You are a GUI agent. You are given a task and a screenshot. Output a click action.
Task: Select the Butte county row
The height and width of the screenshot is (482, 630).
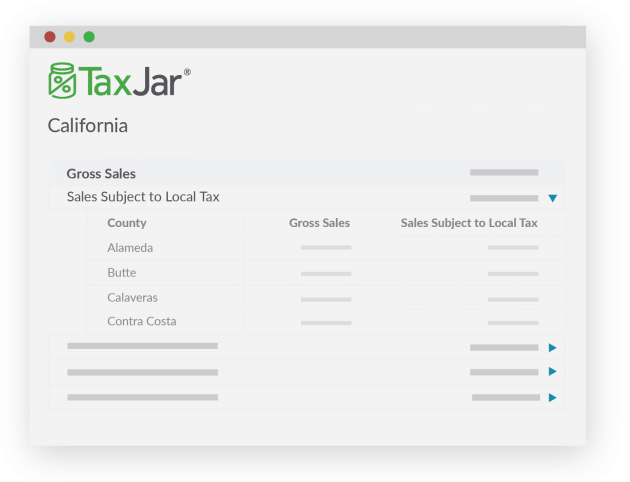pyautogui.click(x=326, y=273)
